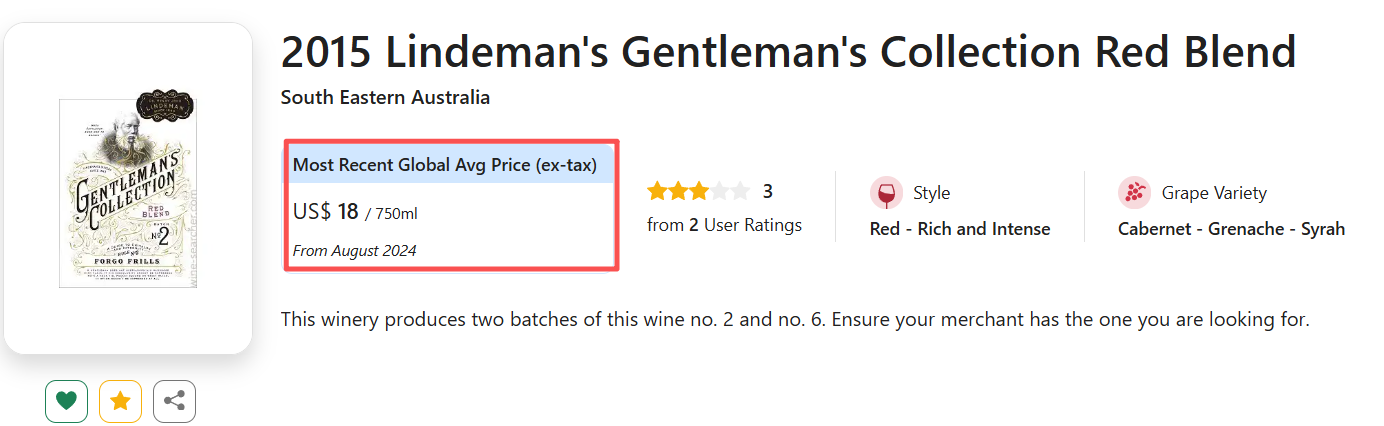Viewport: 1384px width, 426px height.
Task: Click Red - Rich and Intense style link
Action: pos(959,229)
